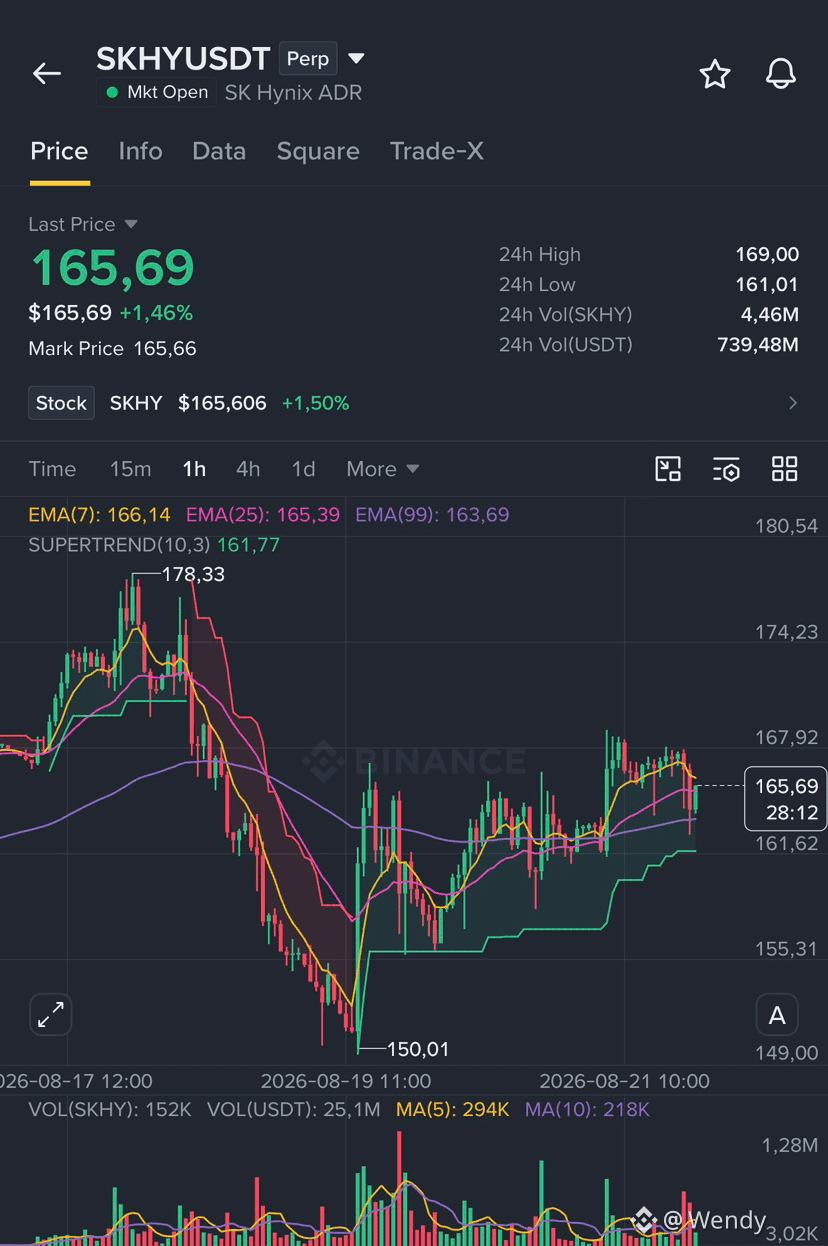Open price alert bell icon
The width and height of the screenshot is (828, 1246).
point(781,74)
